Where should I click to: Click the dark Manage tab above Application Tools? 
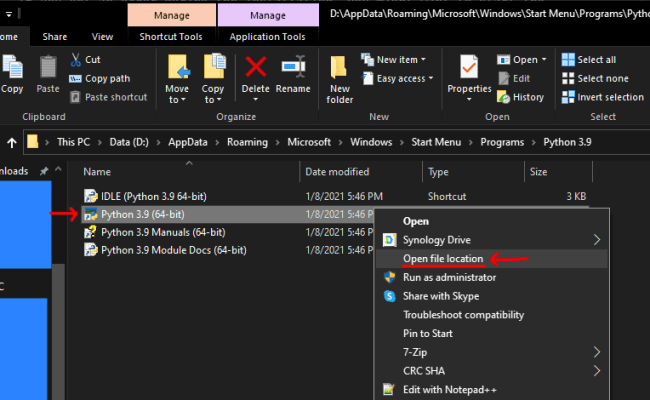(x=268, y=15)
